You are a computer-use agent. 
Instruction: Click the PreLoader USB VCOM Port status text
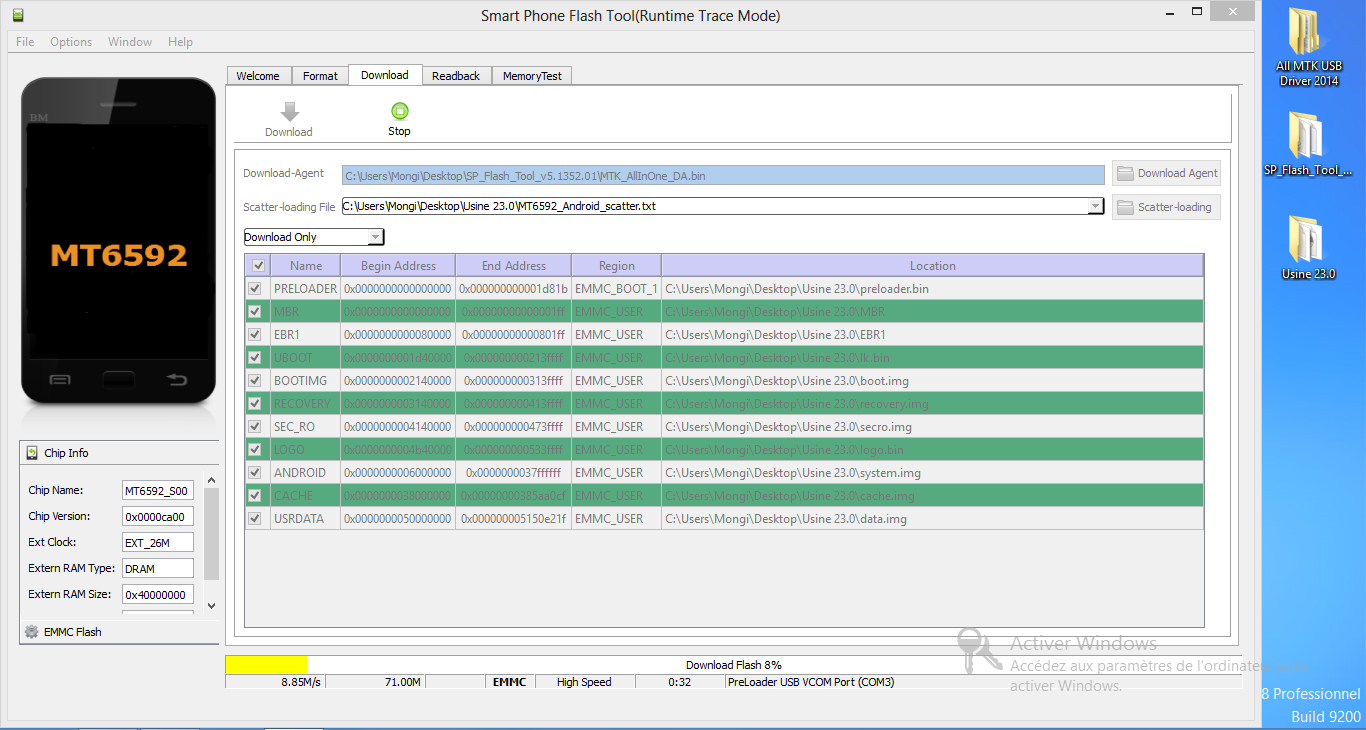pyautogui.click(x=811, y=682)
